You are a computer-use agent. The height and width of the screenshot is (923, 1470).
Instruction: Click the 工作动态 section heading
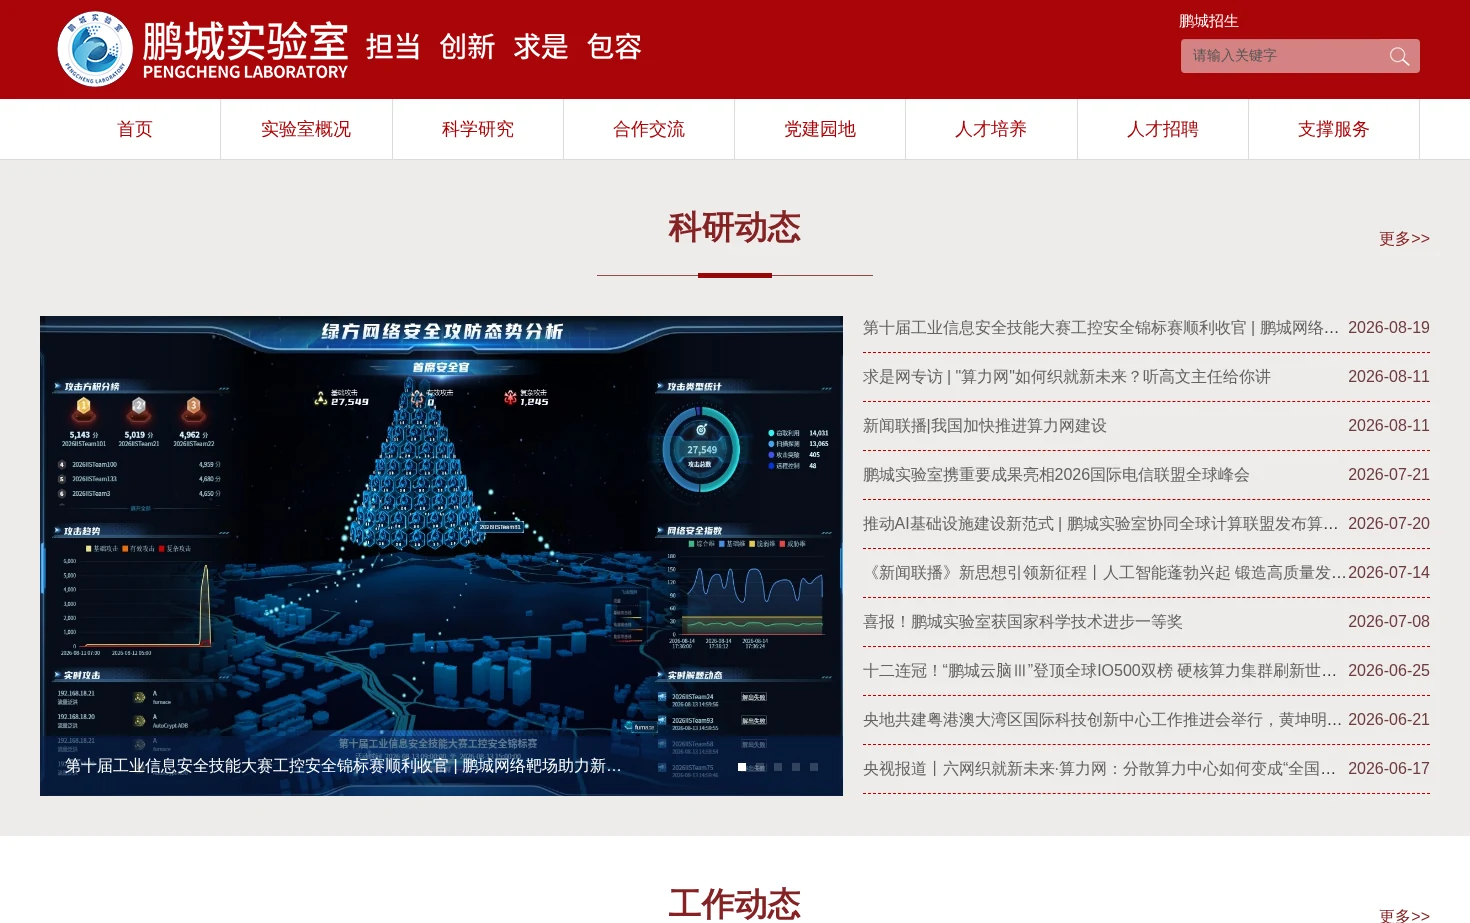click(x=735, y=904)
